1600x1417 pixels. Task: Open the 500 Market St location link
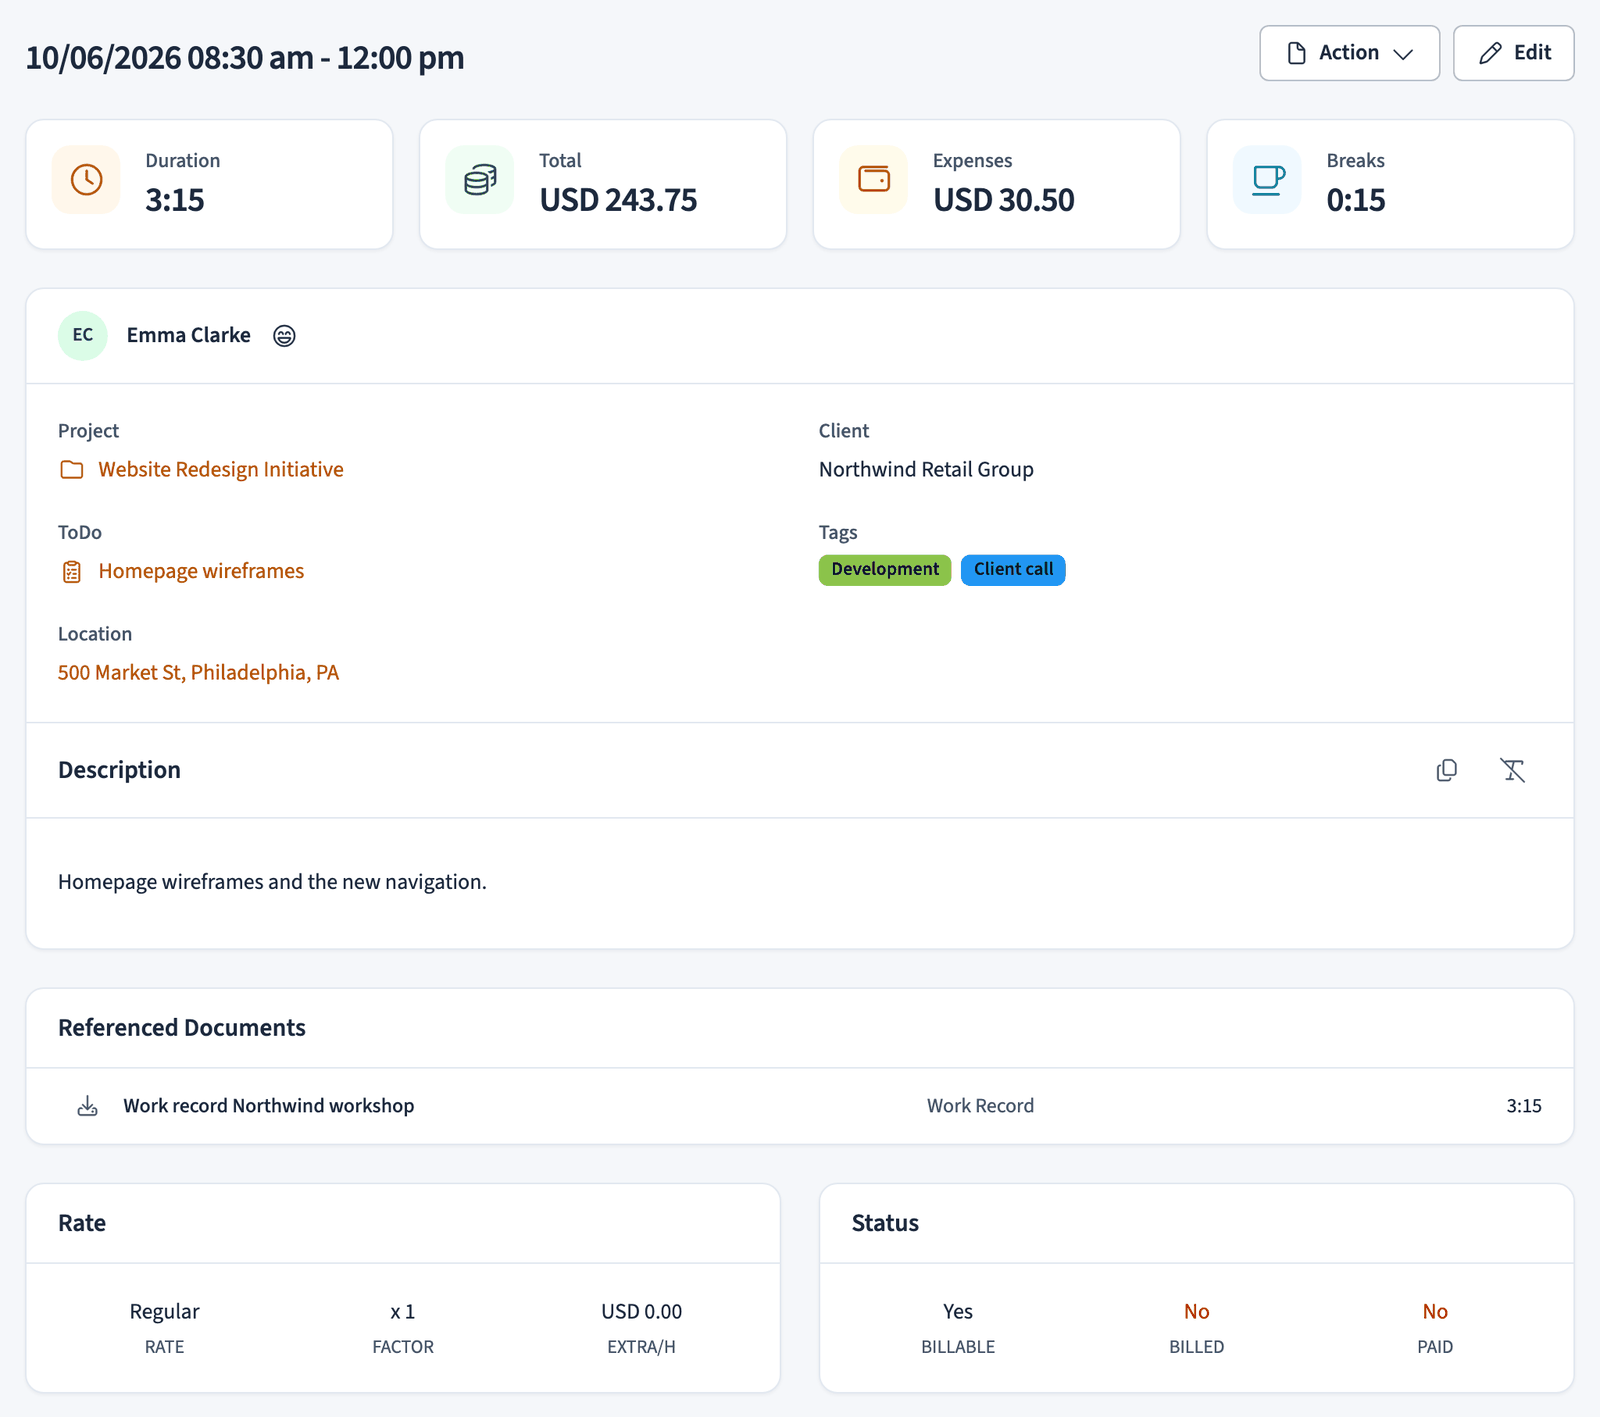tap(198, 672)
